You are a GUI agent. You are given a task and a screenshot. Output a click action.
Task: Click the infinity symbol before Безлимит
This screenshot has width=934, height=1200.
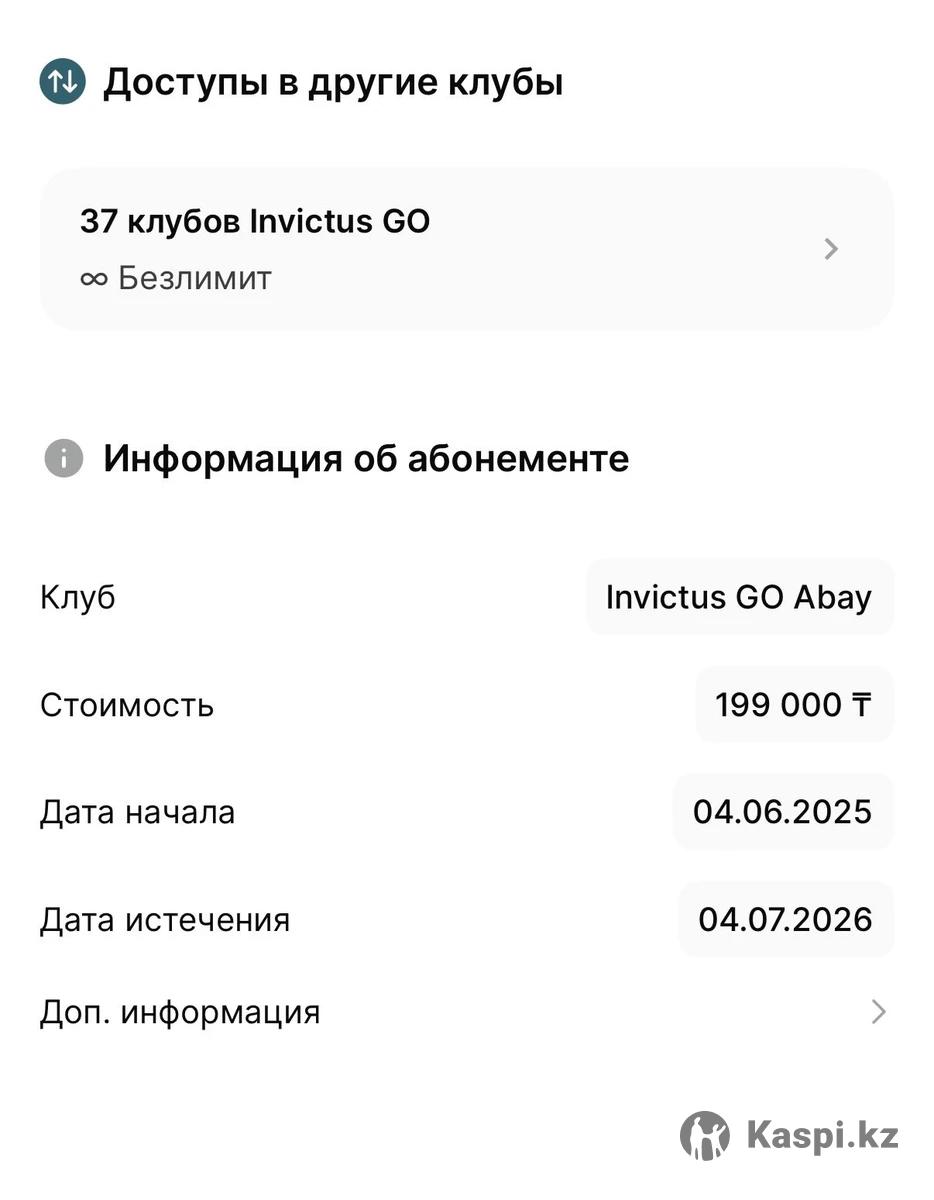93,278
